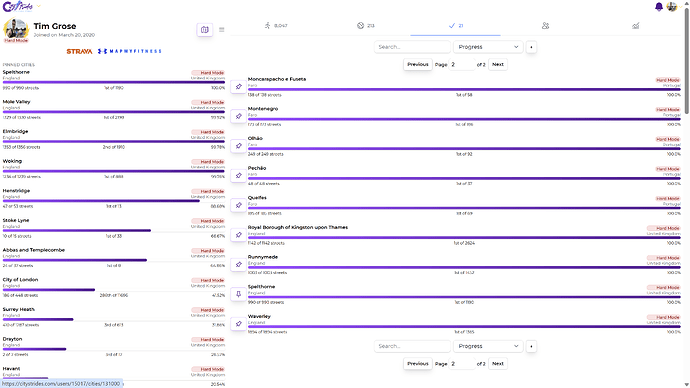Toggle the sort direction button beside top Progress

coord(531,47)
